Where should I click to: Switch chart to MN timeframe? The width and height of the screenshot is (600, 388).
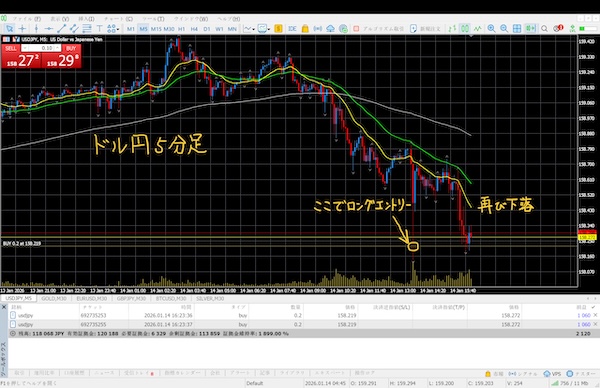pyautogui.click(x=232, y=29)
